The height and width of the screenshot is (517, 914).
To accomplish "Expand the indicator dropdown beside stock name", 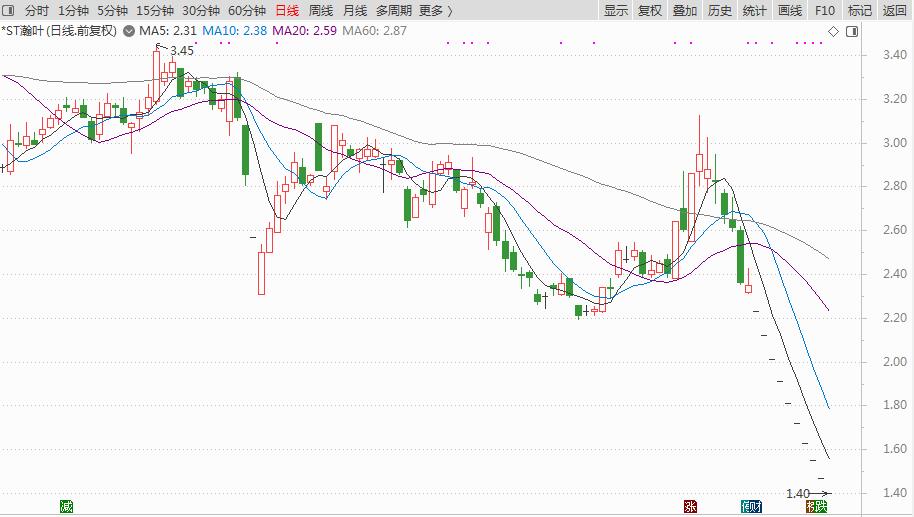I will coord(126,32).
